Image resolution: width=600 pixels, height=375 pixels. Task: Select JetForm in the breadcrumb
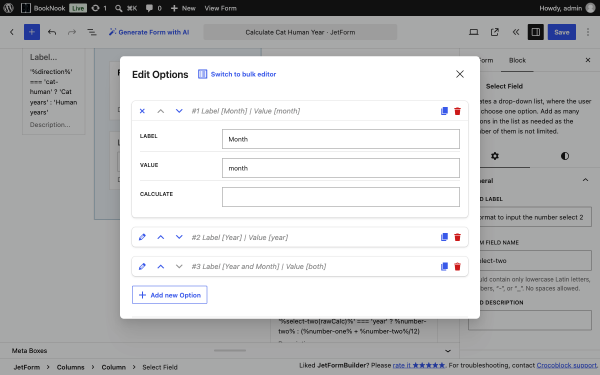tap(27, 367)
